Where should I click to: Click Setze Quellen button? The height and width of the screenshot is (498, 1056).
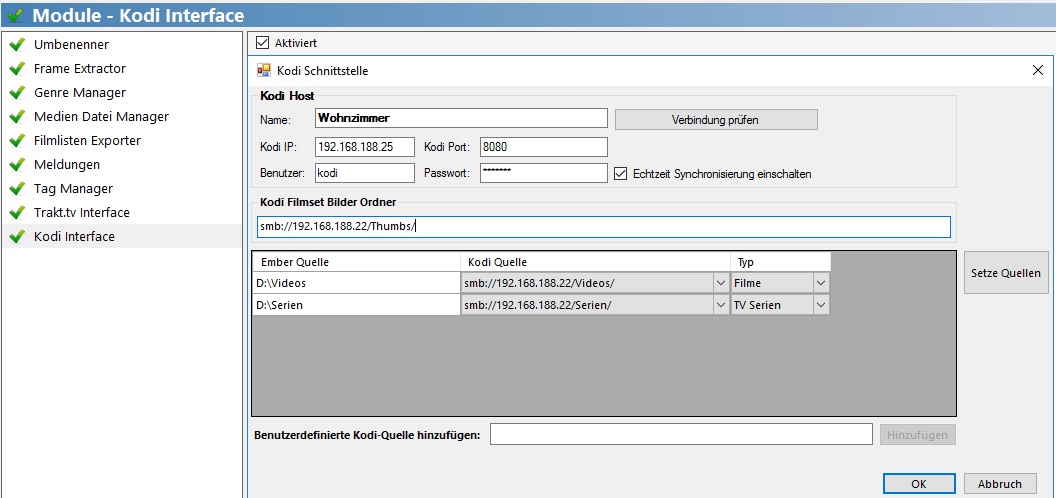pyautogui.click(x=1006, y=273)
